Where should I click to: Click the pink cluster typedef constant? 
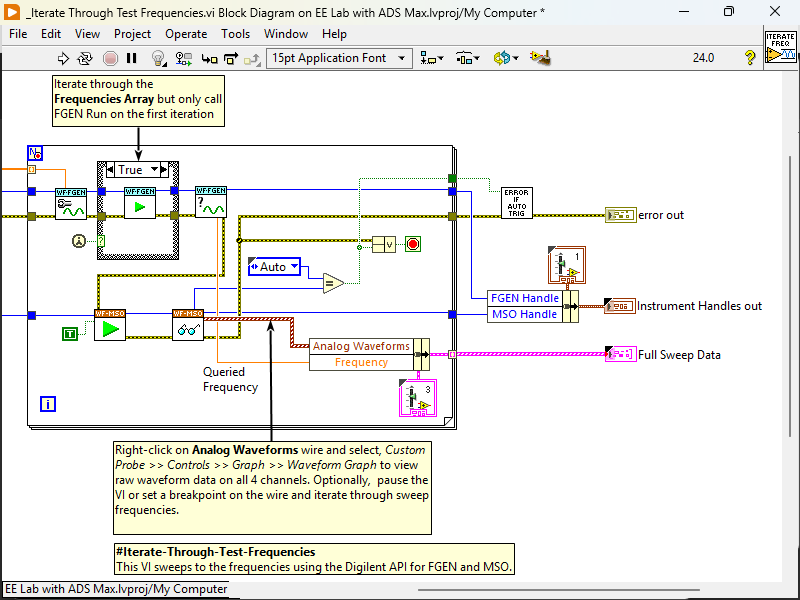pyautogui.click(x=418, y=398)
